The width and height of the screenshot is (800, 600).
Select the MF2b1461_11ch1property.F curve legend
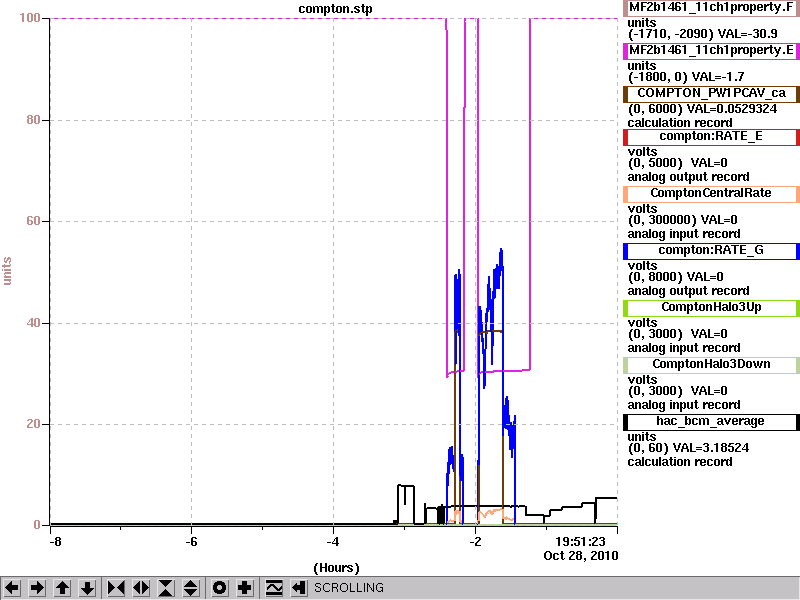pyautogui.click(x=711, y=8)
